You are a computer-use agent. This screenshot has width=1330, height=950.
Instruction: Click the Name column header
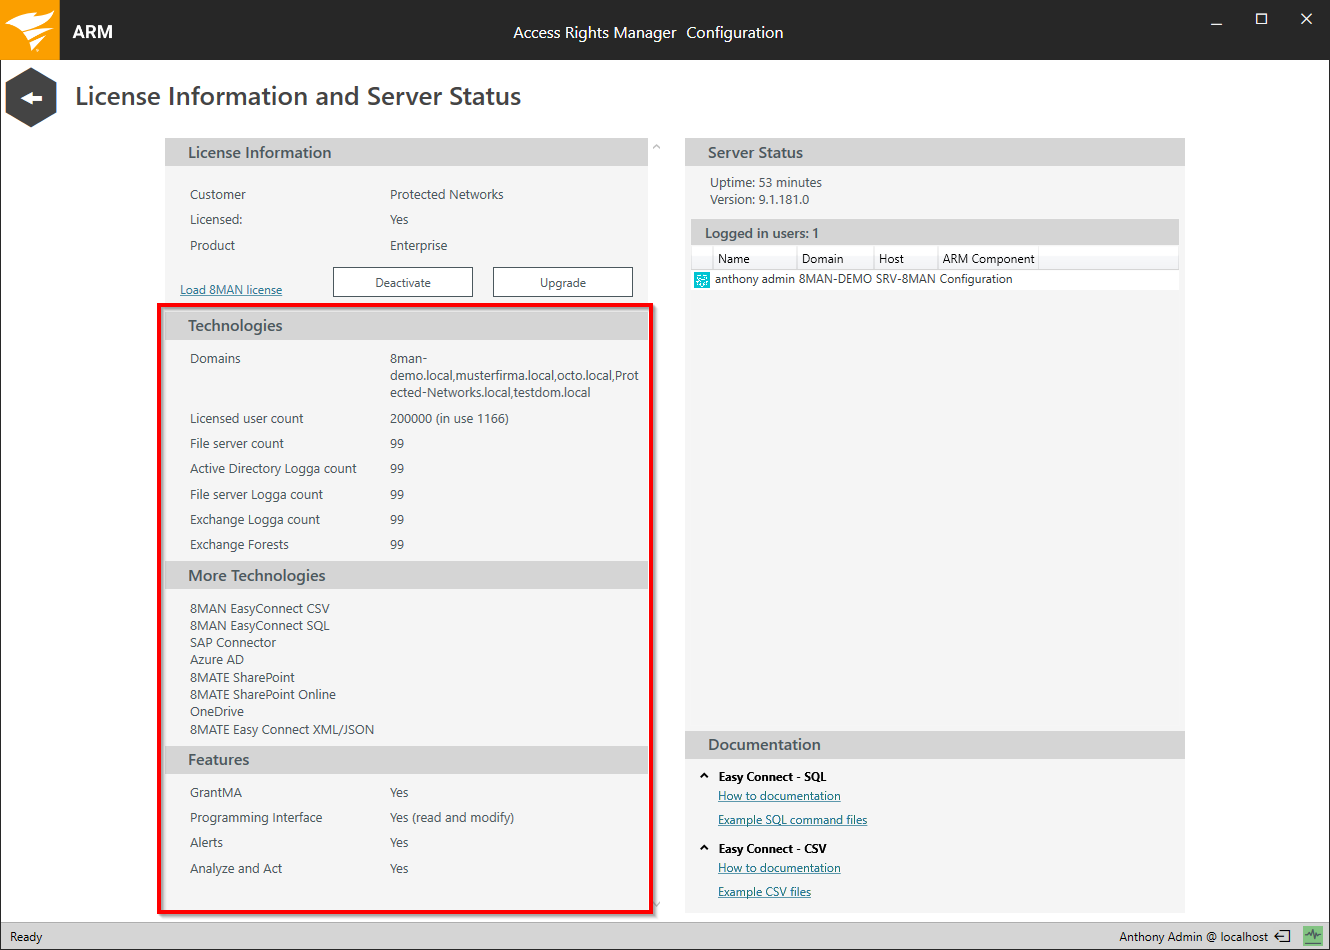pos(731,258)
